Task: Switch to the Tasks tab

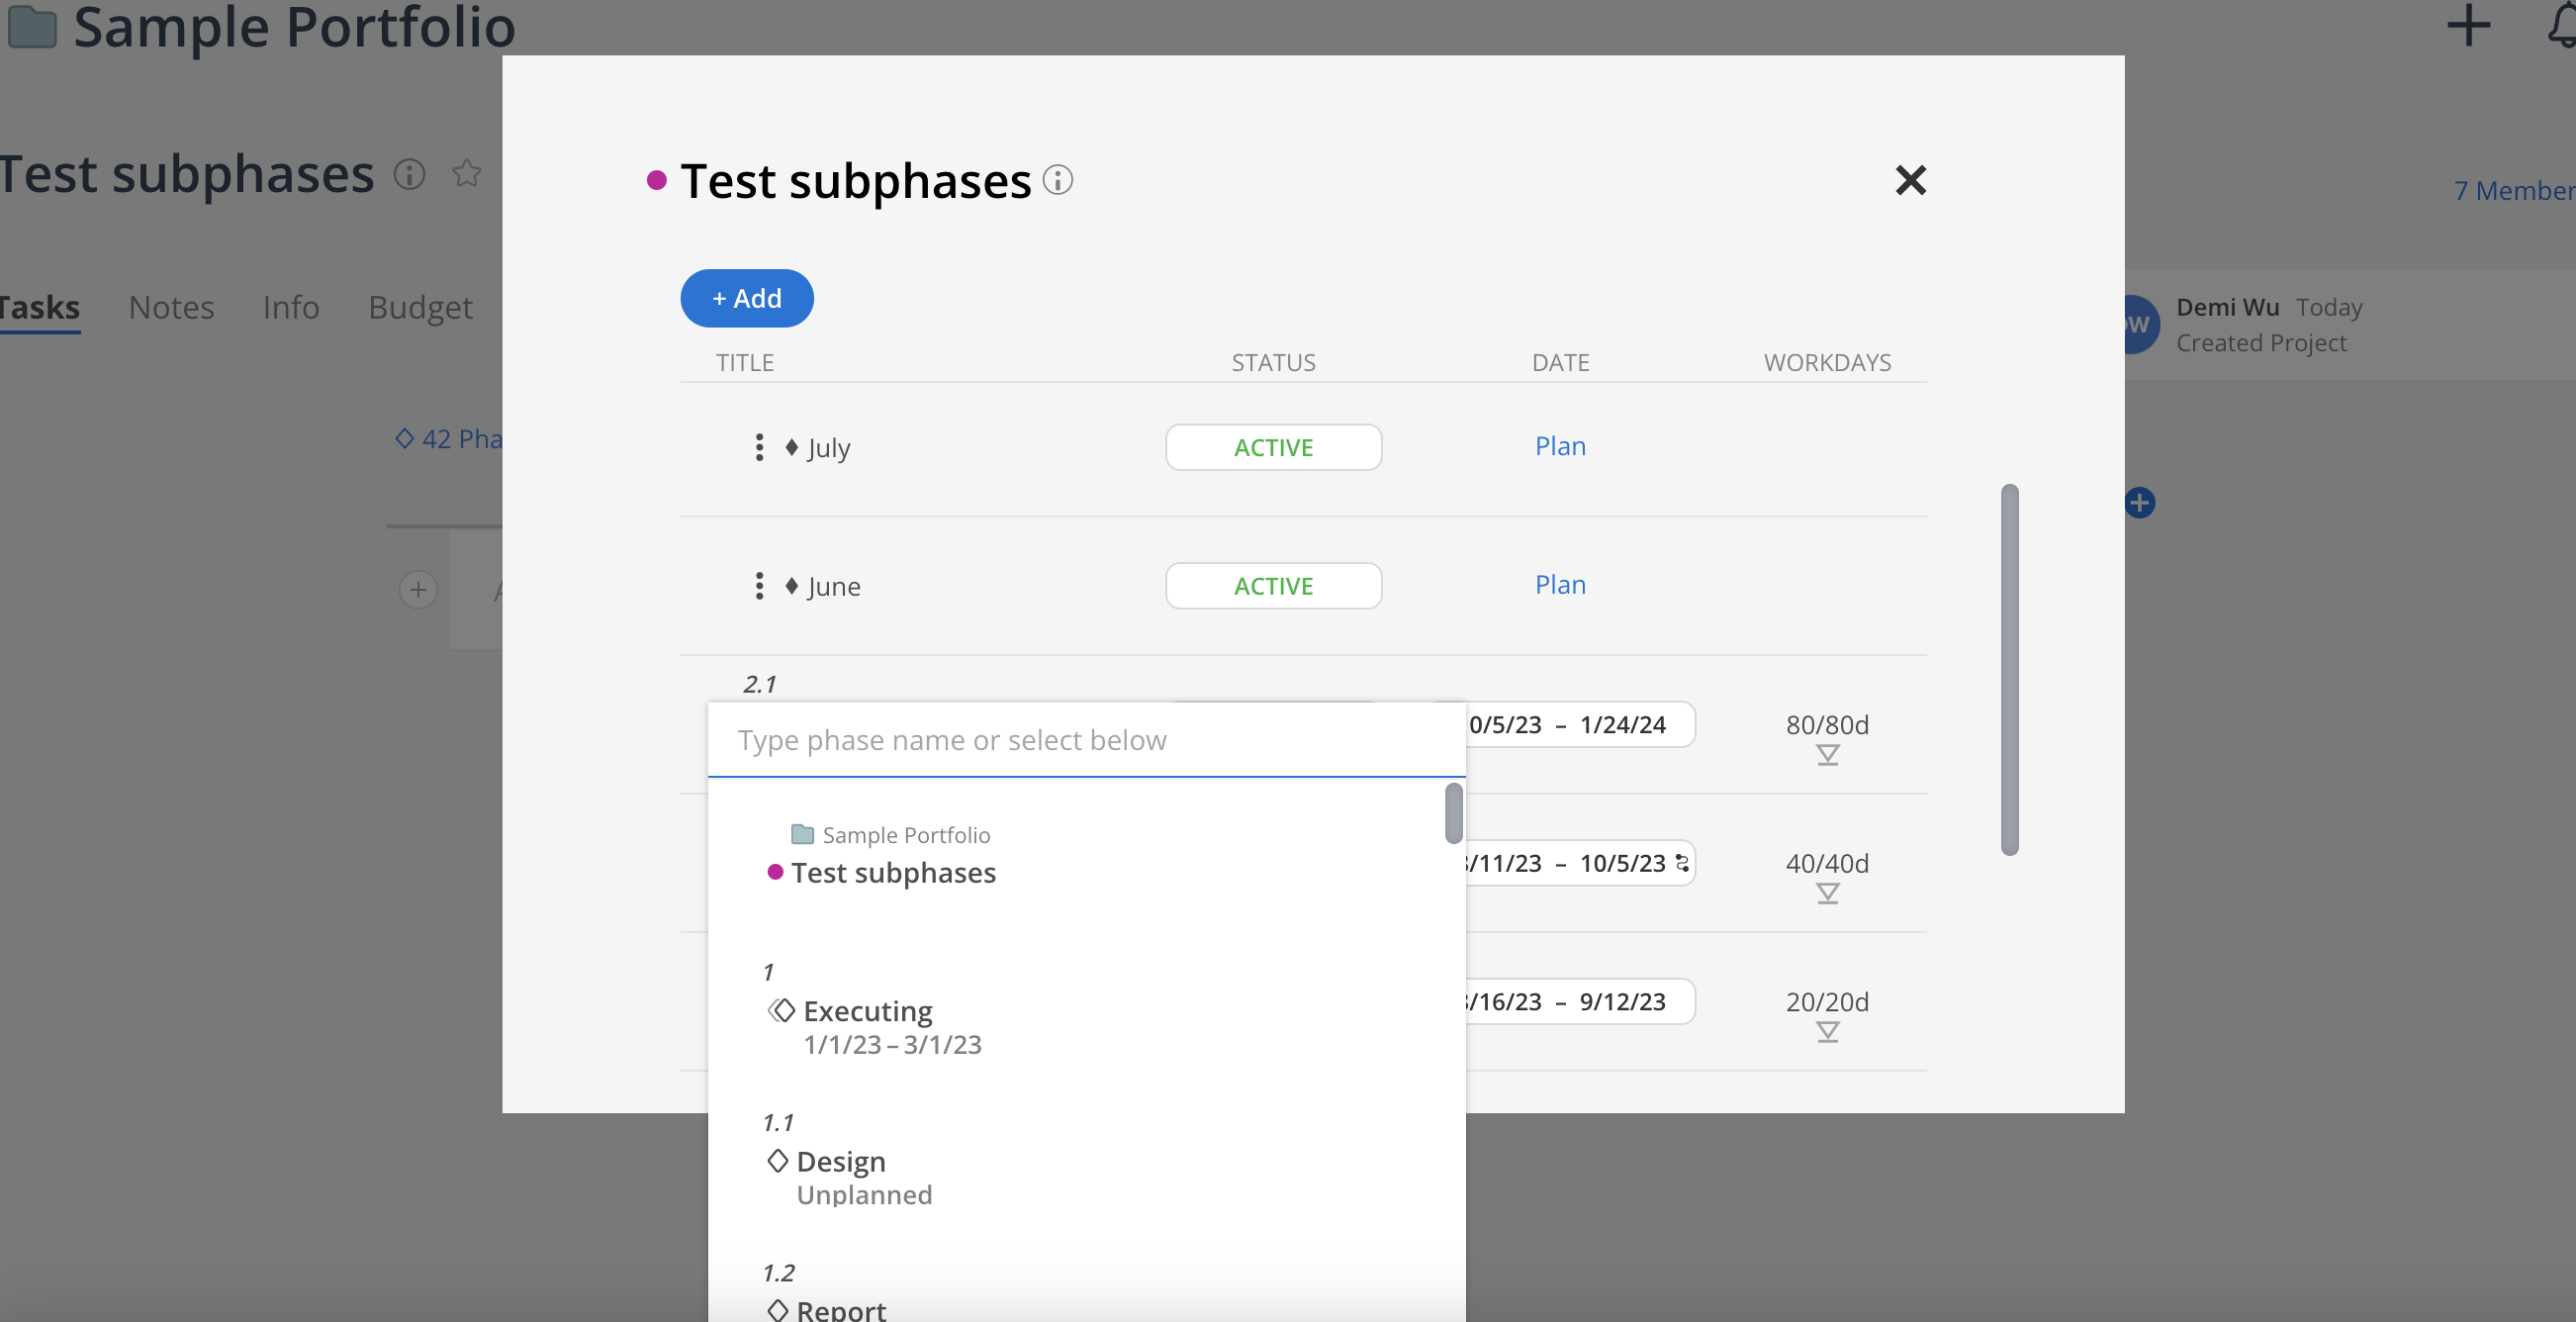Action: pos(38,307)
